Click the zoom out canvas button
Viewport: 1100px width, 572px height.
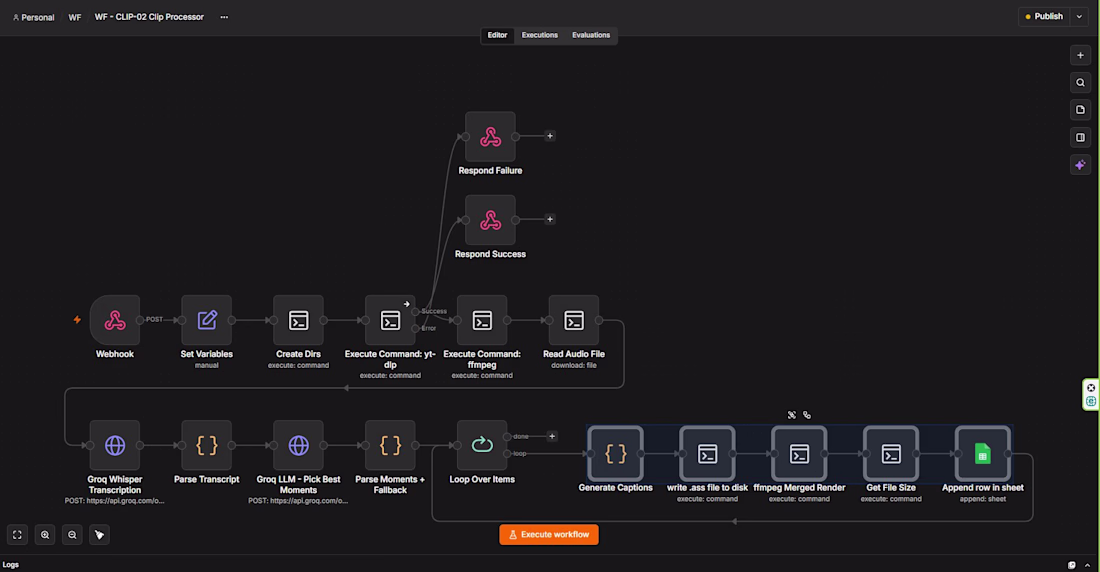click(72, 535)
